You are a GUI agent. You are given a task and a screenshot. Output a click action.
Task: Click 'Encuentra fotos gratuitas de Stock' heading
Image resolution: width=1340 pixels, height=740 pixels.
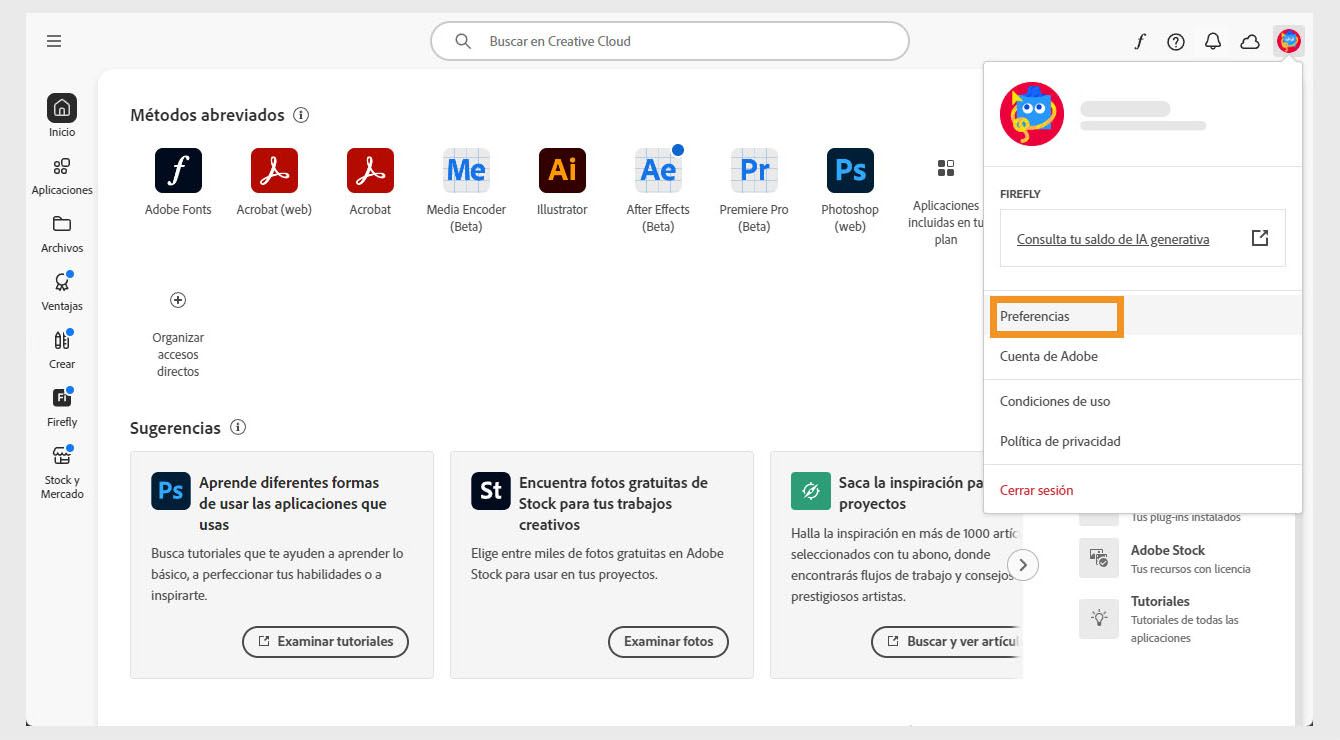[613, 503]
